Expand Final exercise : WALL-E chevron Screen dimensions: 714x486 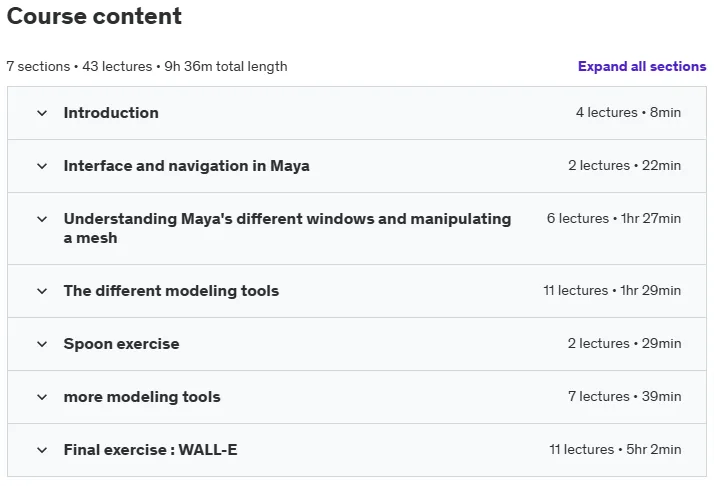42,450
